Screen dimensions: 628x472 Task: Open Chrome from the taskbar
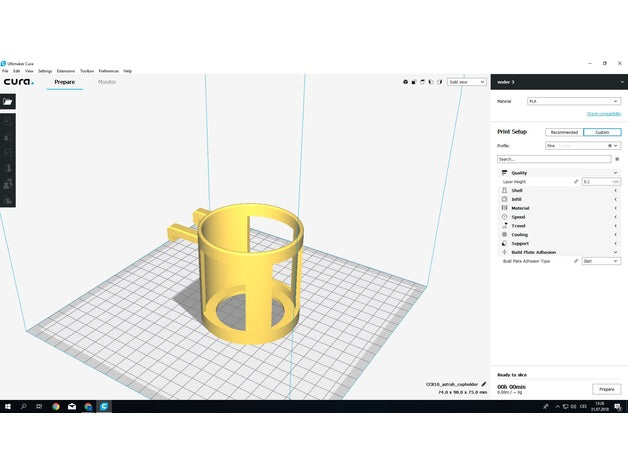click(x=56, y=406)
